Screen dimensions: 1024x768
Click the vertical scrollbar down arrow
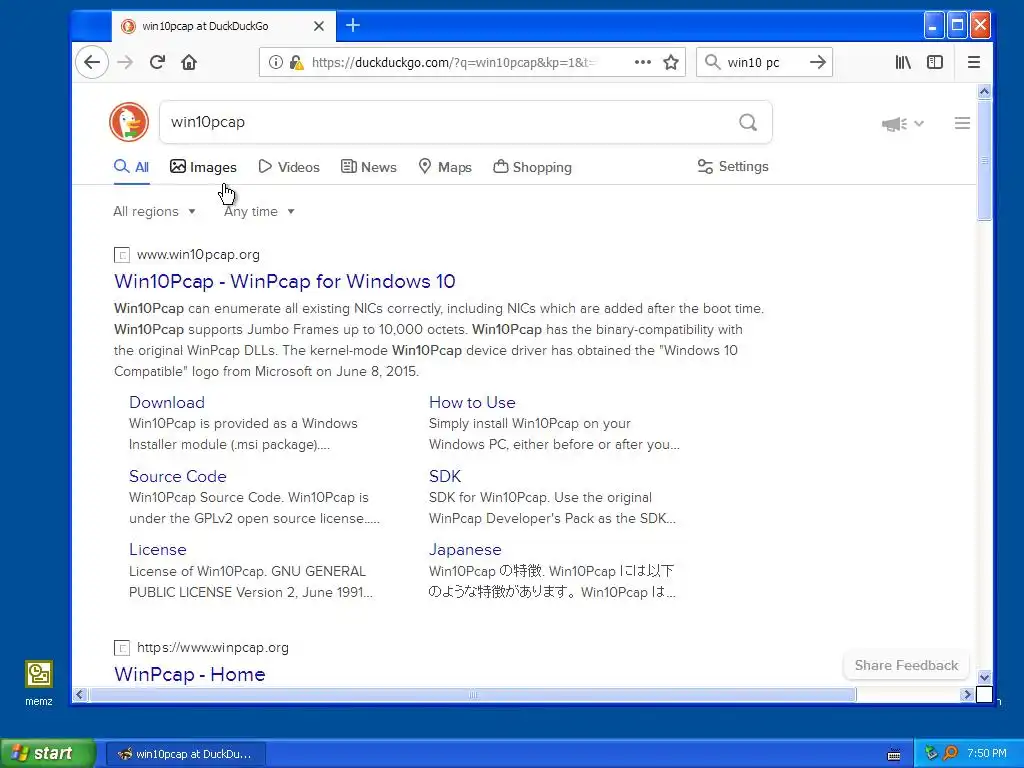[984, 677]
